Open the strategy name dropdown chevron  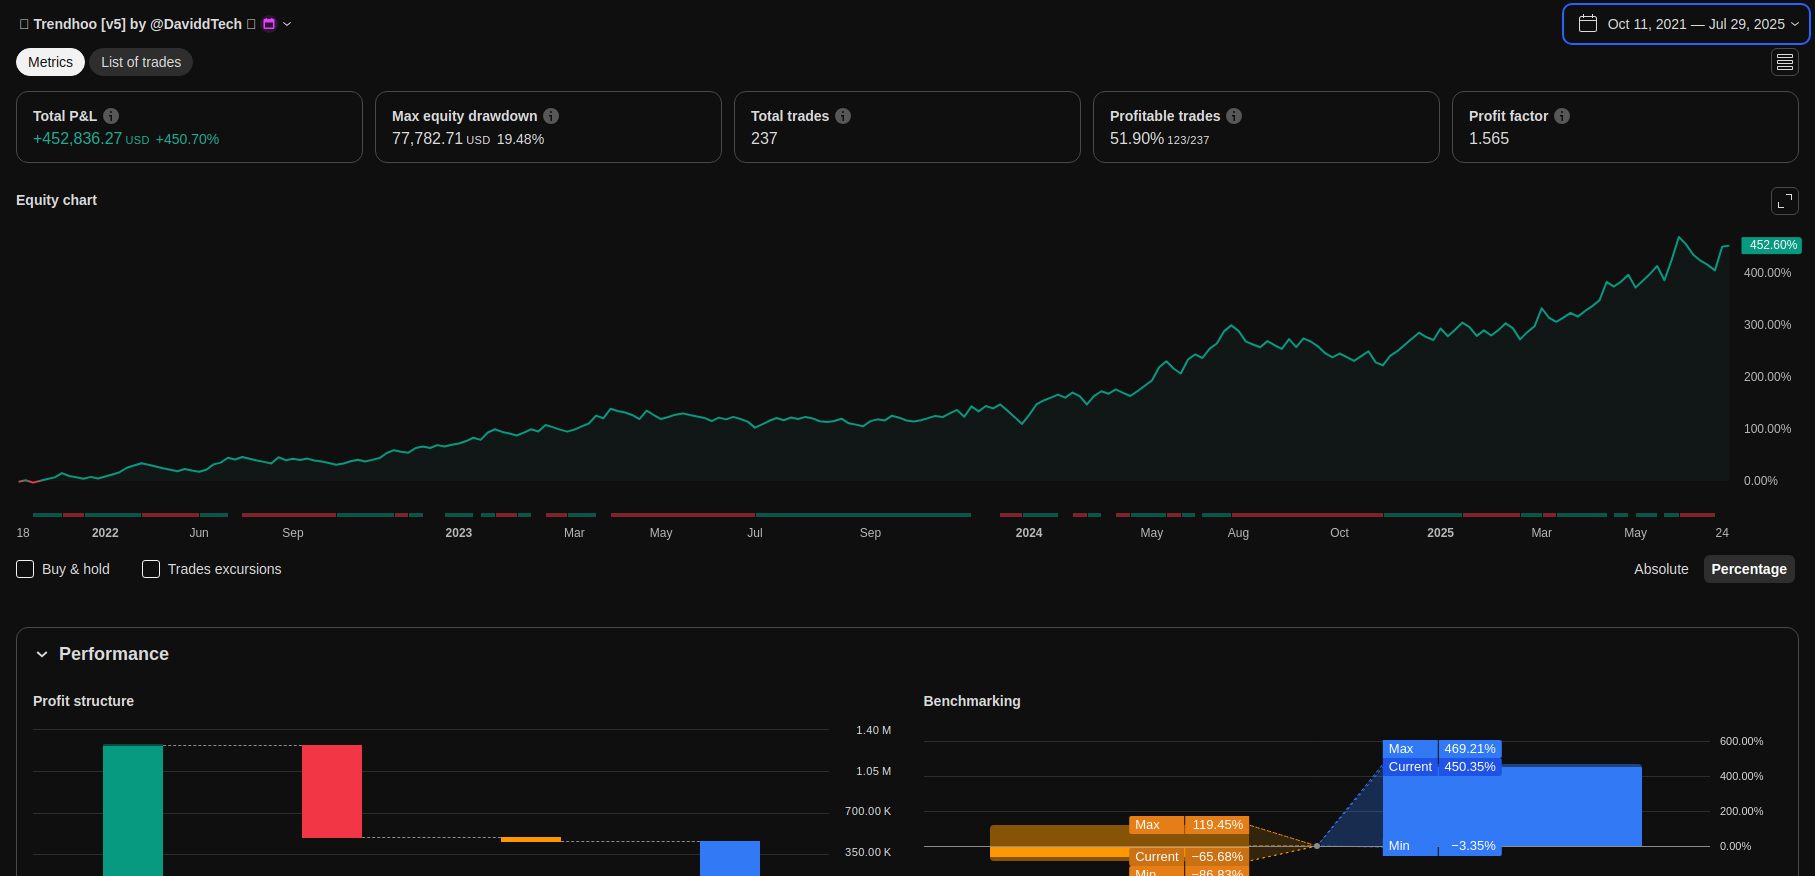coord(287,24)
